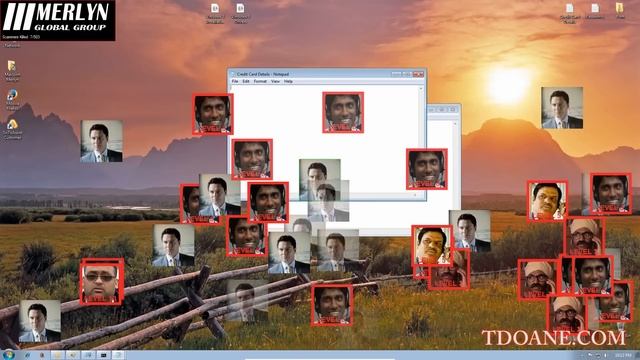Open the Command Prompt taskbar icon
The height and width of the screenshot is (360, 640).
(x=103, y=355)
